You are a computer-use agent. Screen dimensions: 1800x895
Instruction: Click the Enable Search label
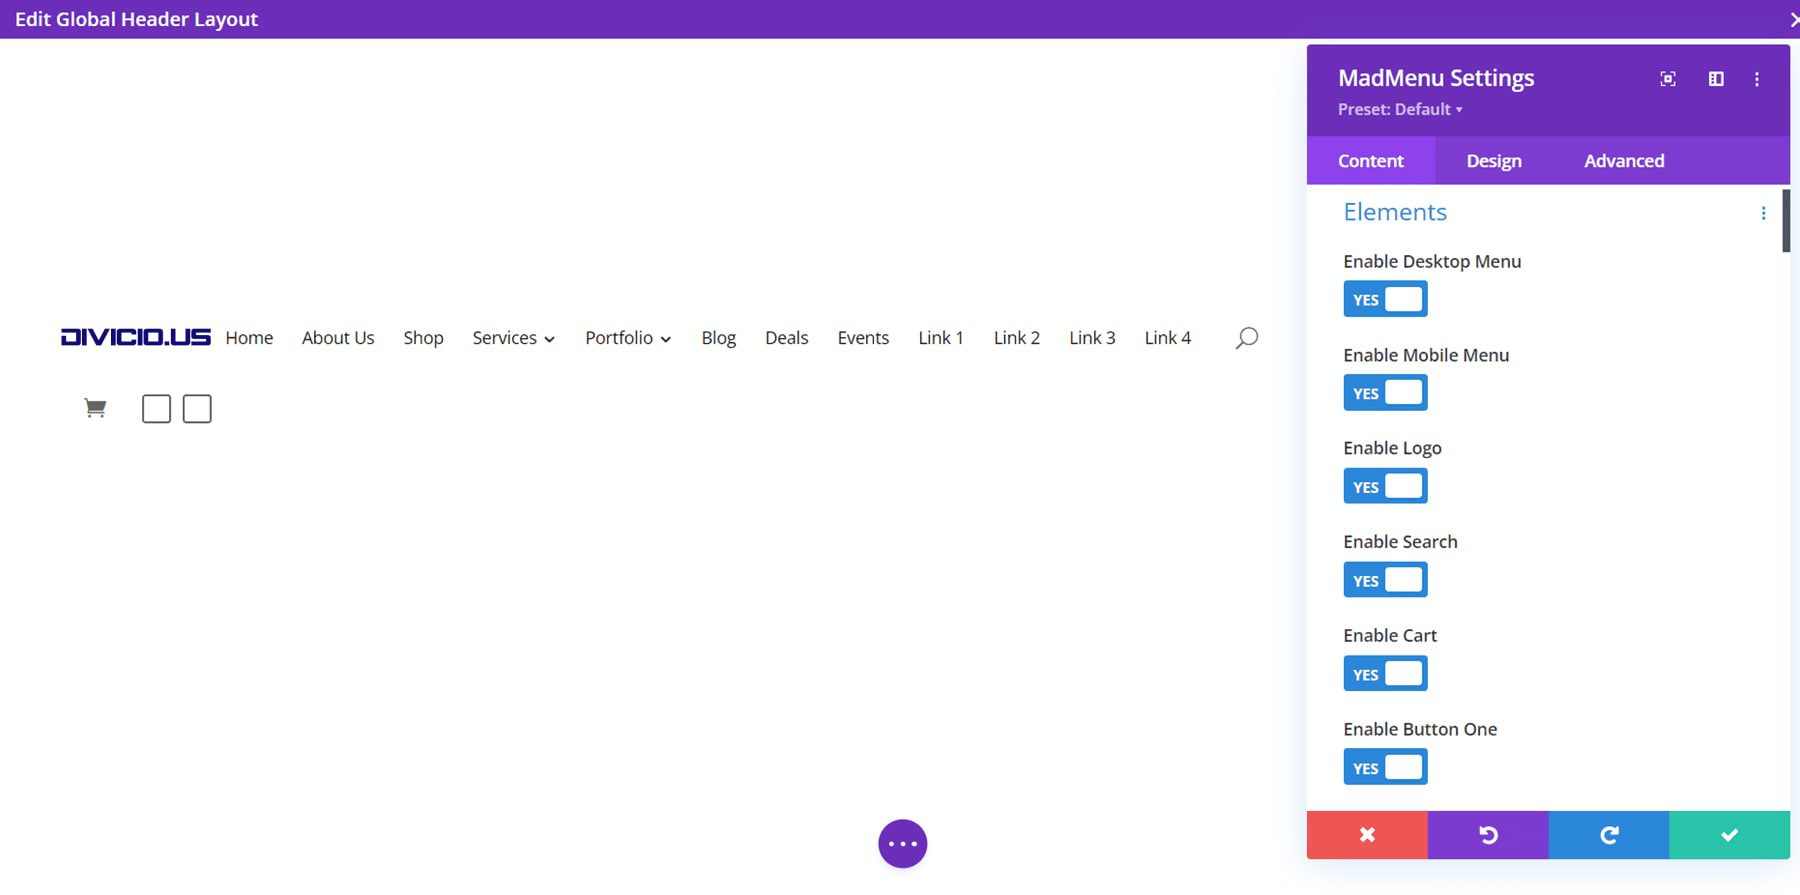coord(1400,542)
